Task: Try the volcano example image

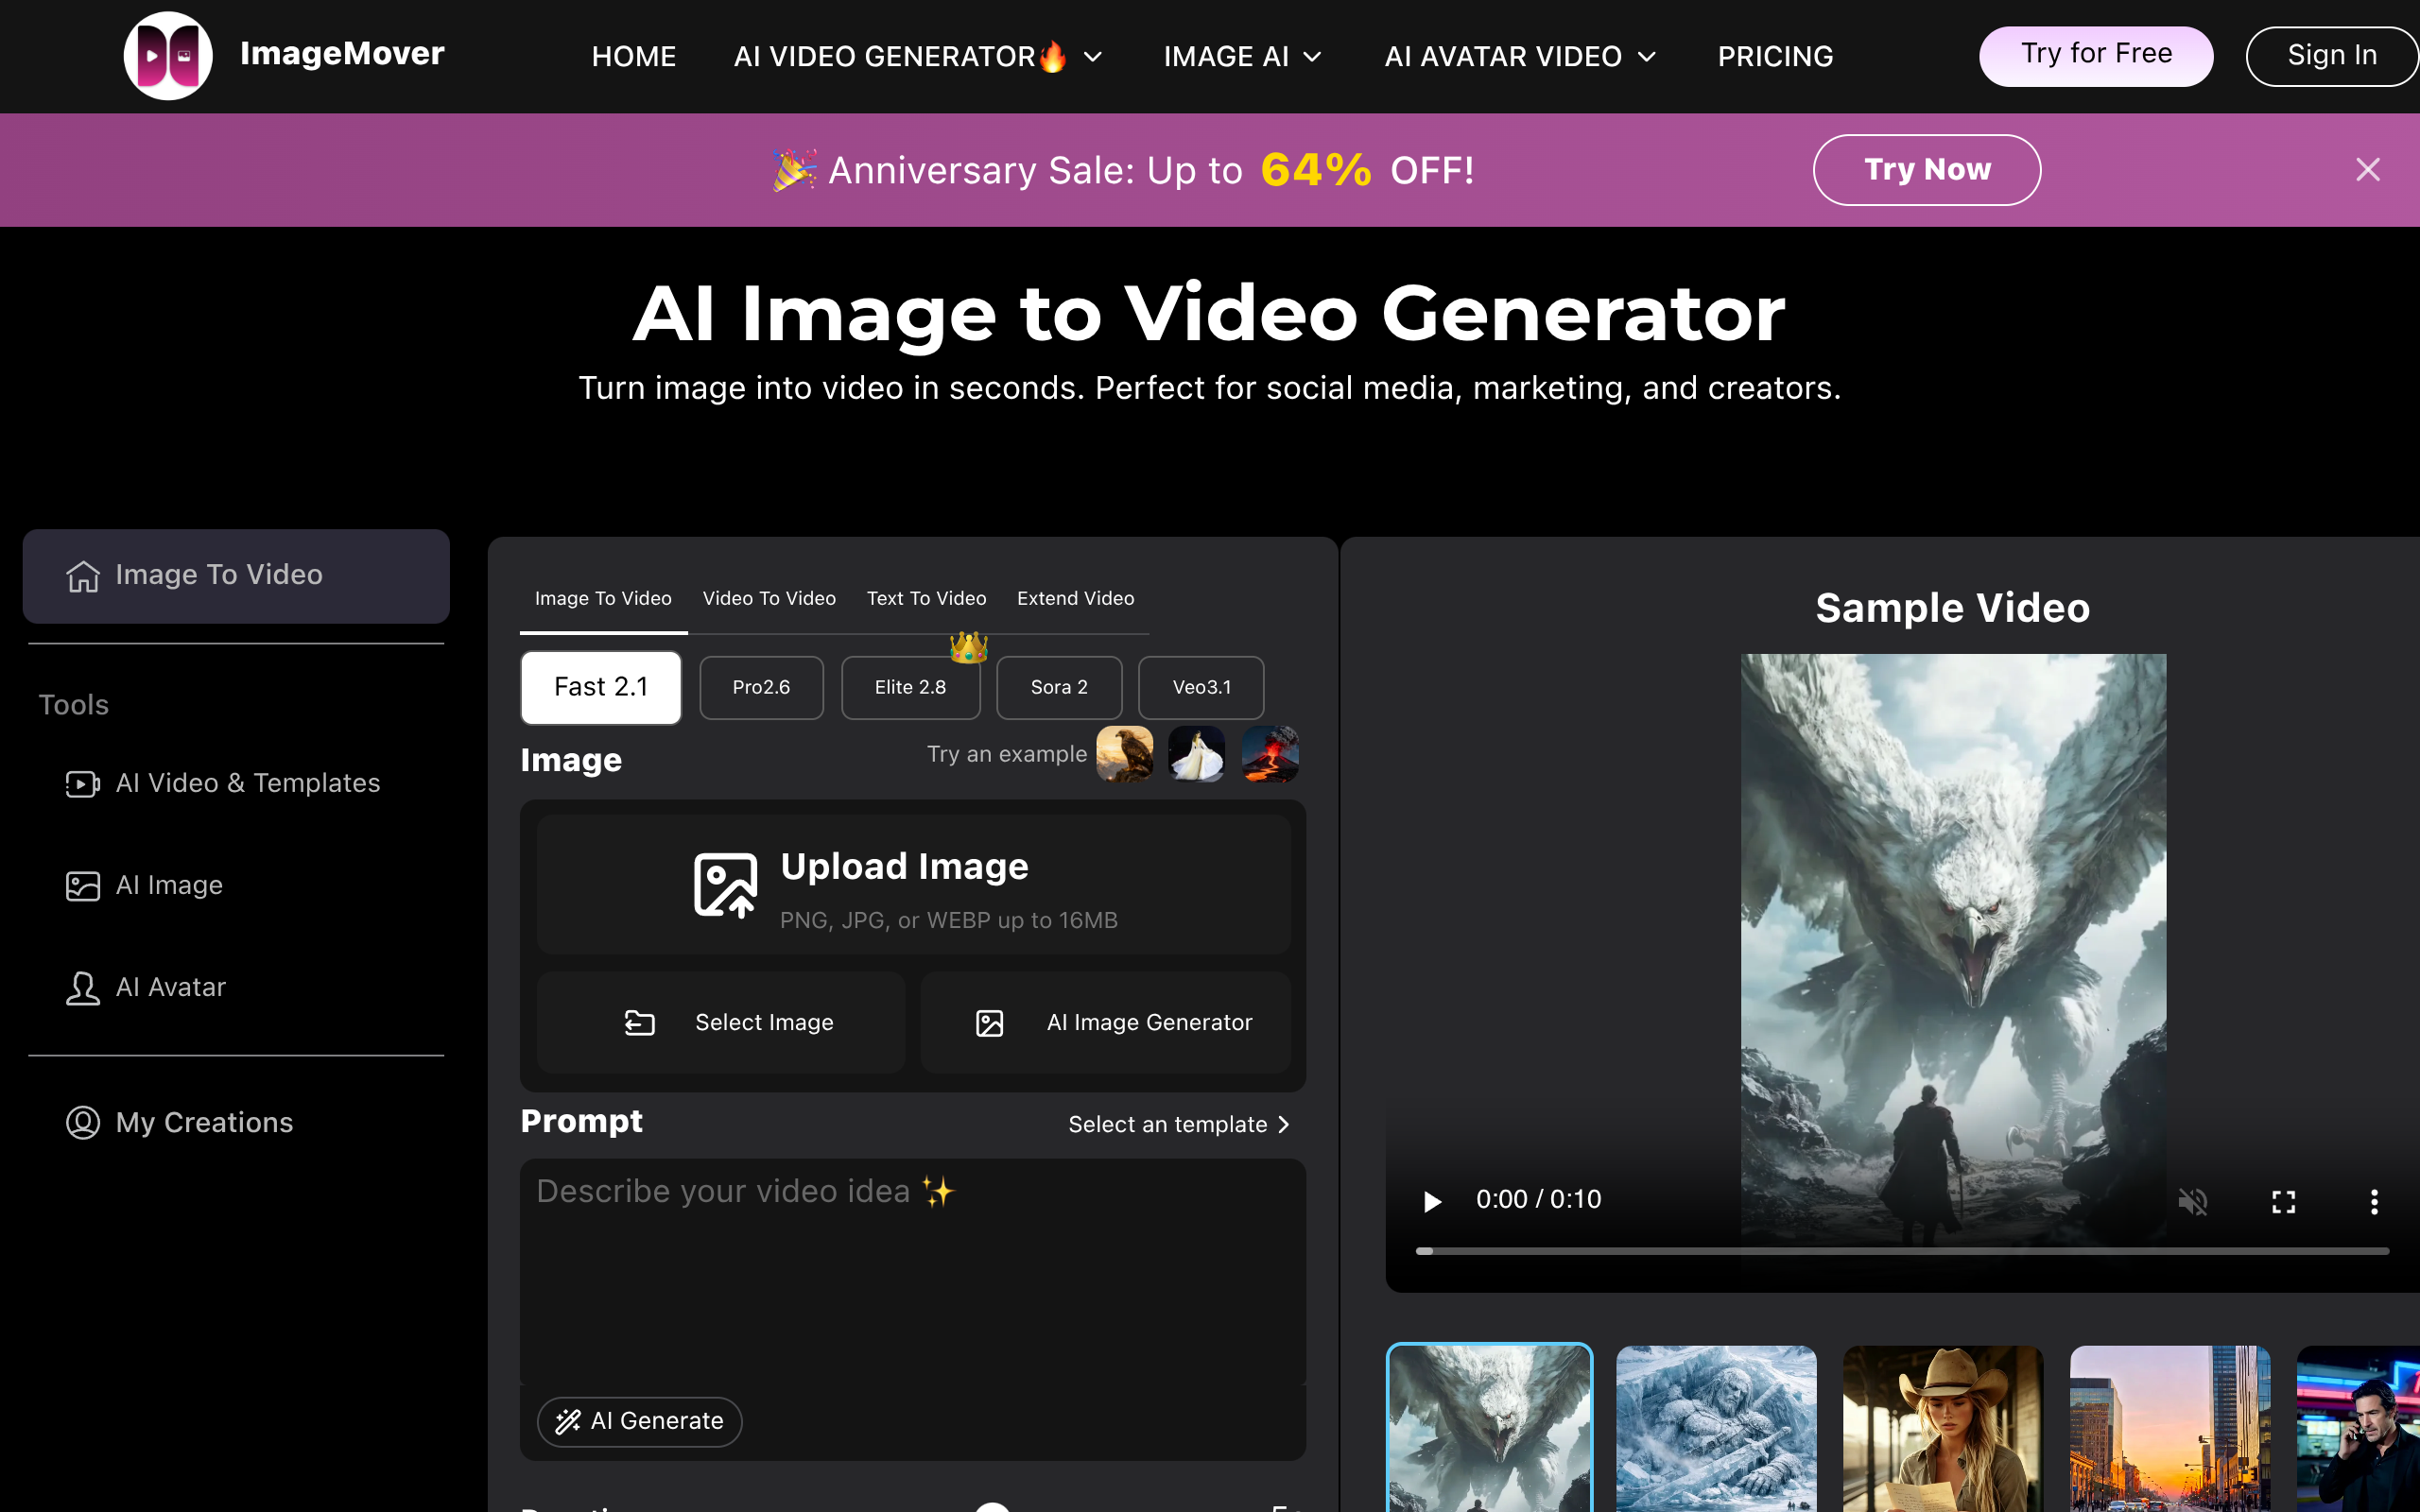Action: click(1270, 754)
